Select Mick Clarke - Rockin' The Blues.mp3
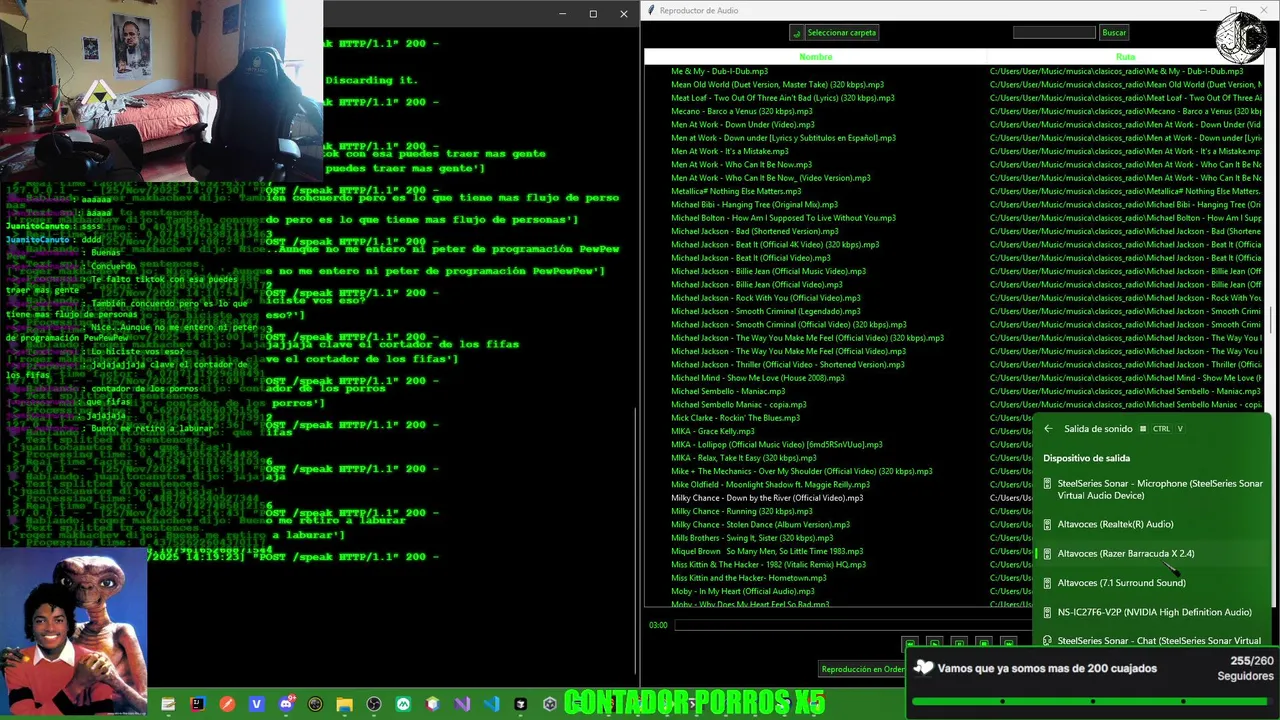Image resolution: width=1280 pixels, height=720 pixels. 735,418
